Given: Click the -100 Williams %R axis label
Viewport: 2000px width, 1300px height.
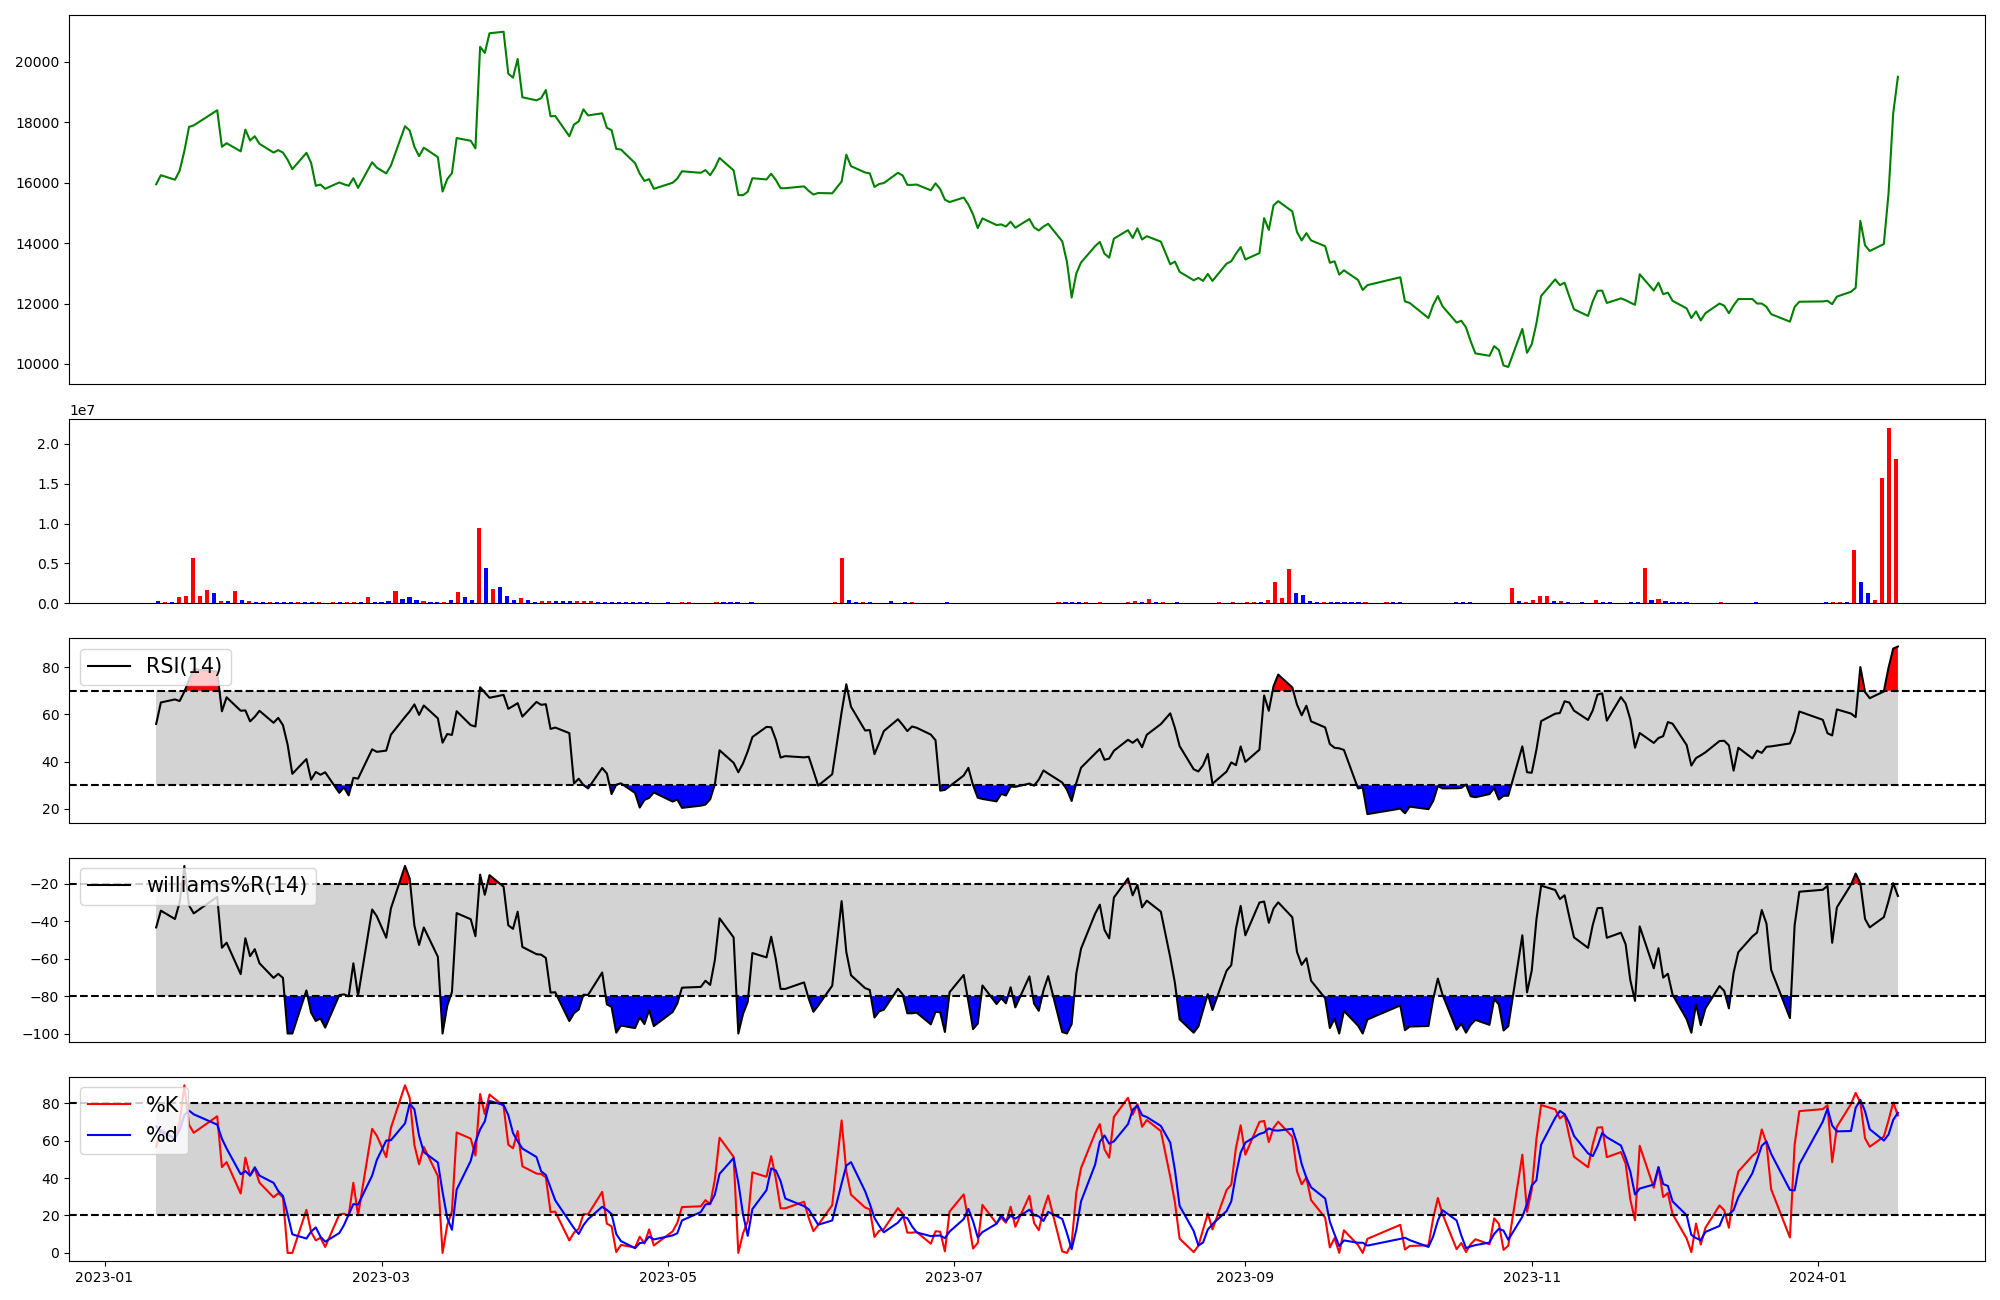Looking at the screenshot, I should pyautogui.click(x=41, y=1034).
